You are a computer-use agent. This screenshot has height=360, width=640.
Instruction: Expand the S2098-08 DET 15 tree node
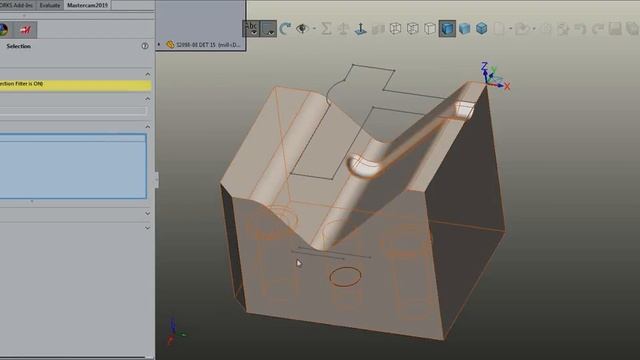click(x=159, y=44)
